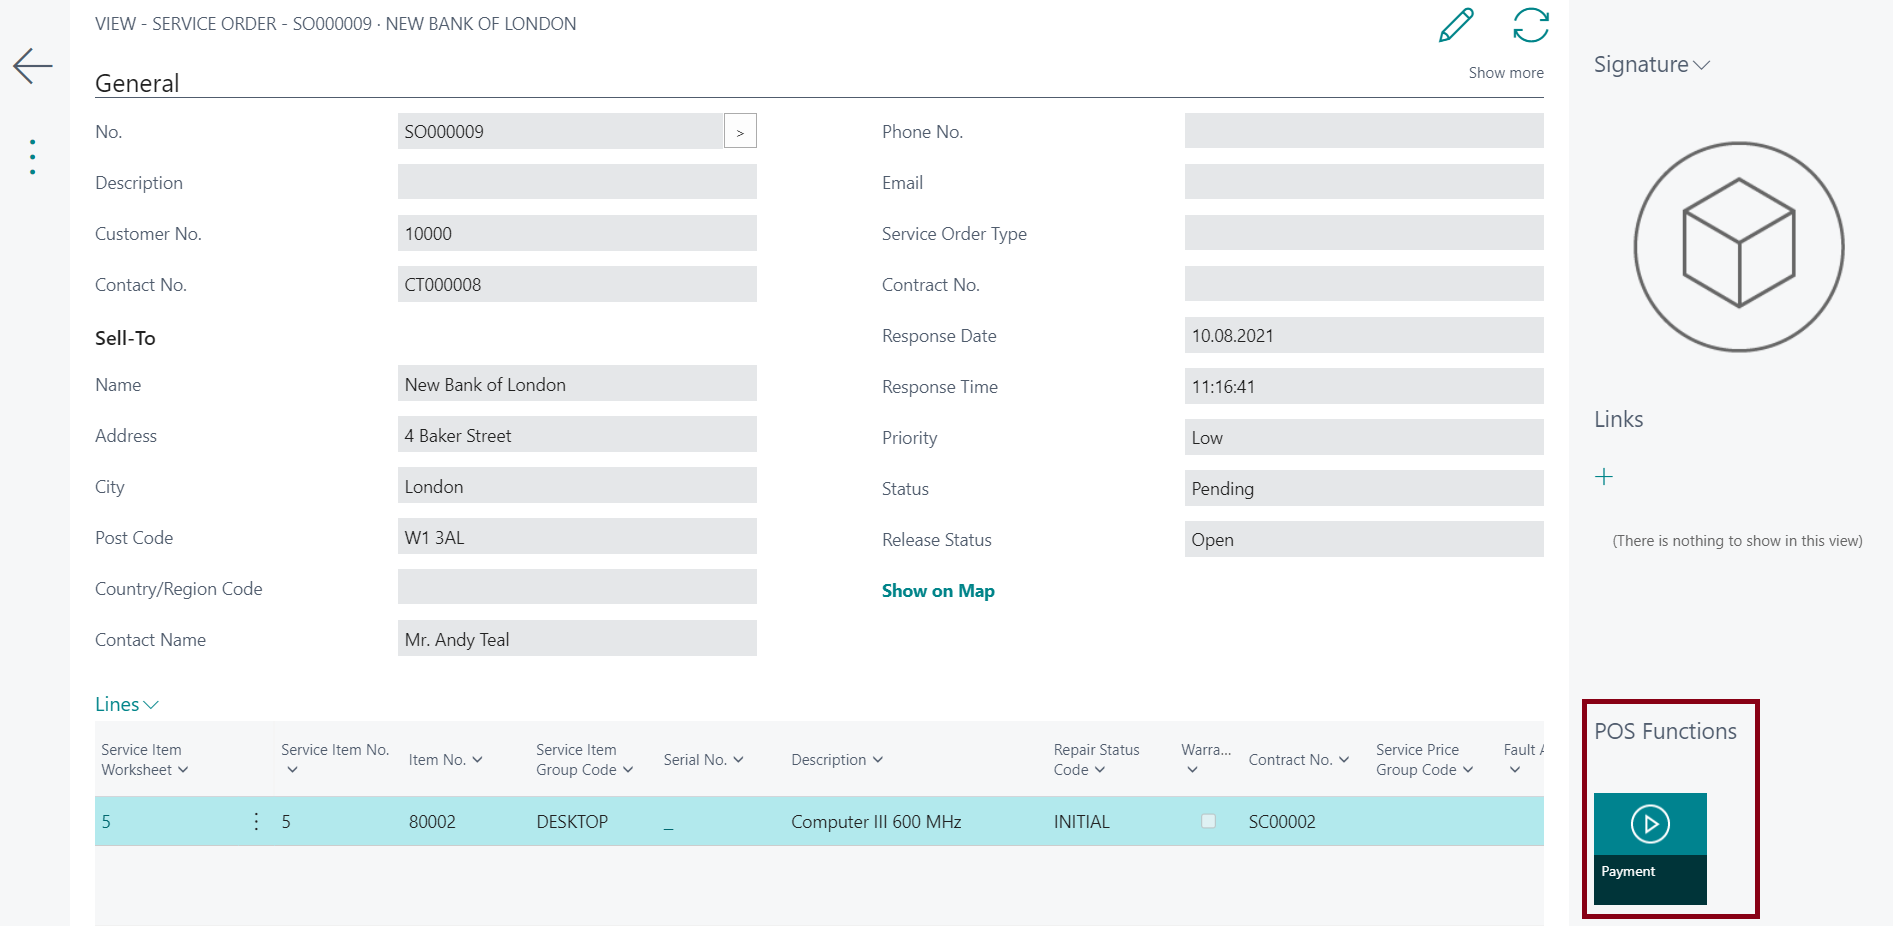Click Release Status field showing Open
This screenshot has width=1893, height=926.
(1364, 539)
